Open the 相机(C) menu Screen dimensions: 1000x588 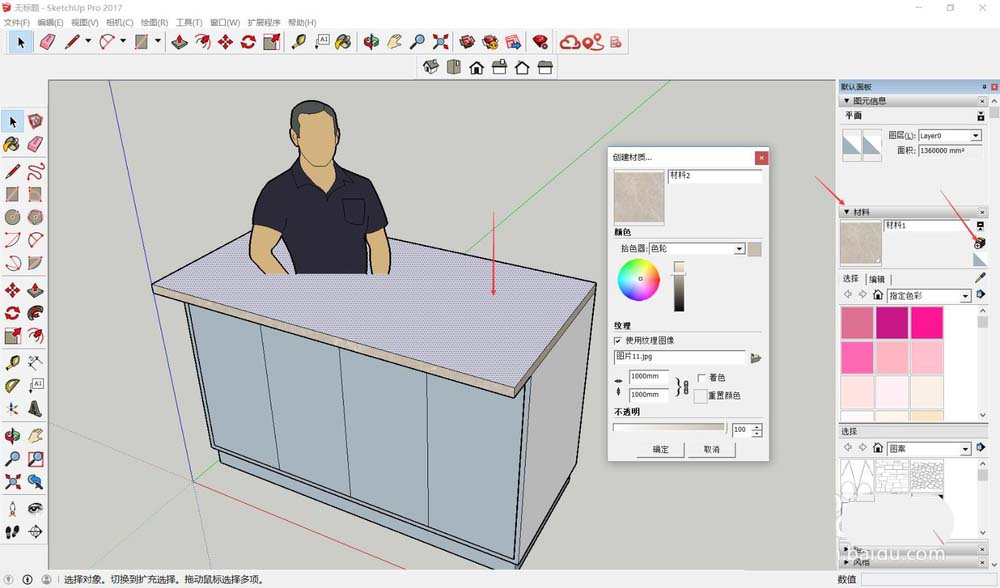point(118,22)
